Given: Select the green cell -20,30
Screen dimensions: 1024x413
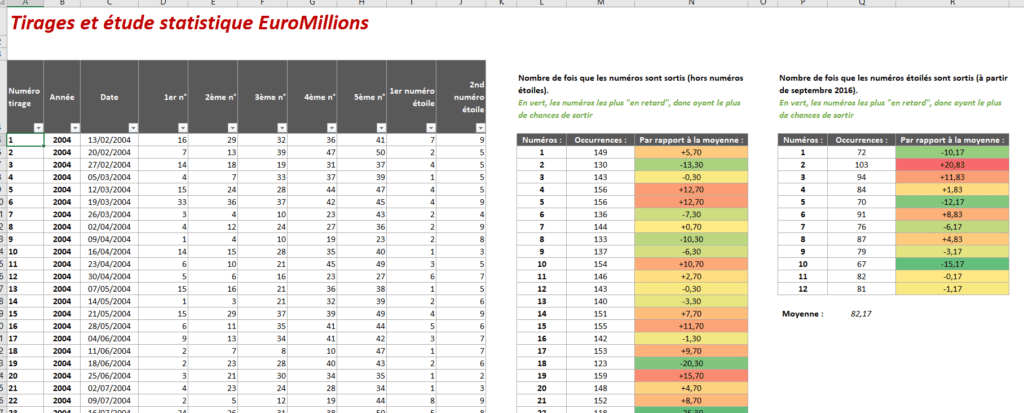Looking at the screenshot, I should pyautogui.click(x=691, y=363).
